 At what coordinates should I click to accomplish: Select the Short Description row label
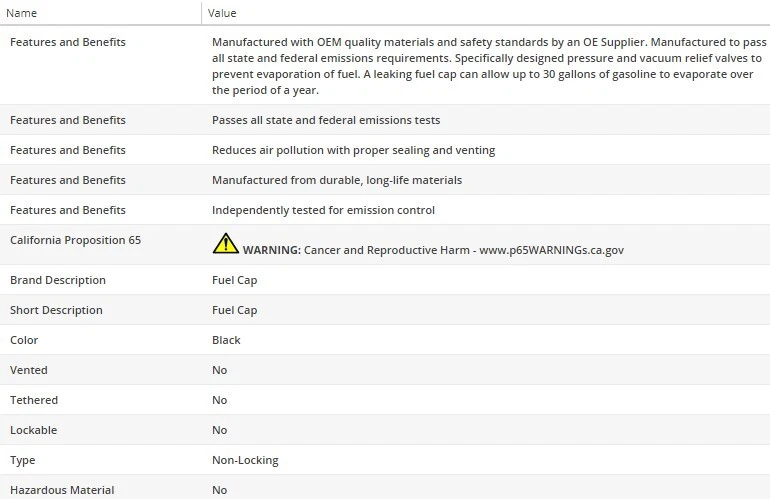click(56, 310)
